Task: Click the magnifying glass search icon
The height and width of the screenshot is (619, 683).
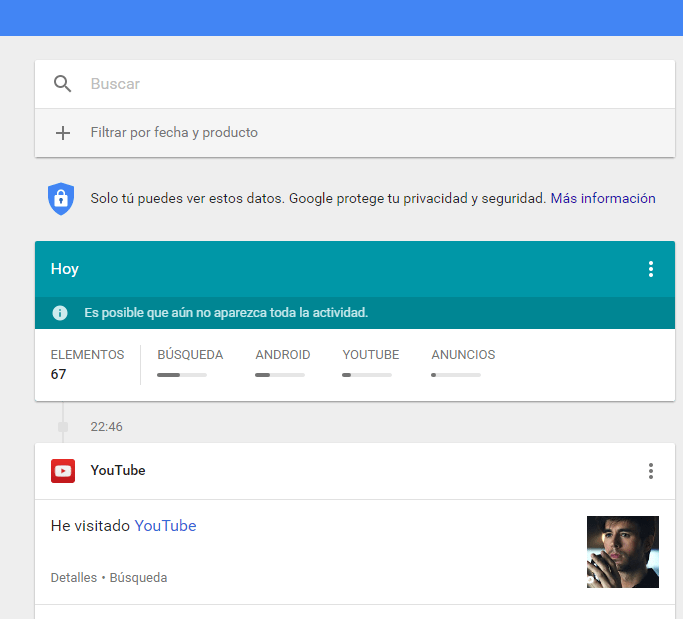Action: (x=63, y=84)
